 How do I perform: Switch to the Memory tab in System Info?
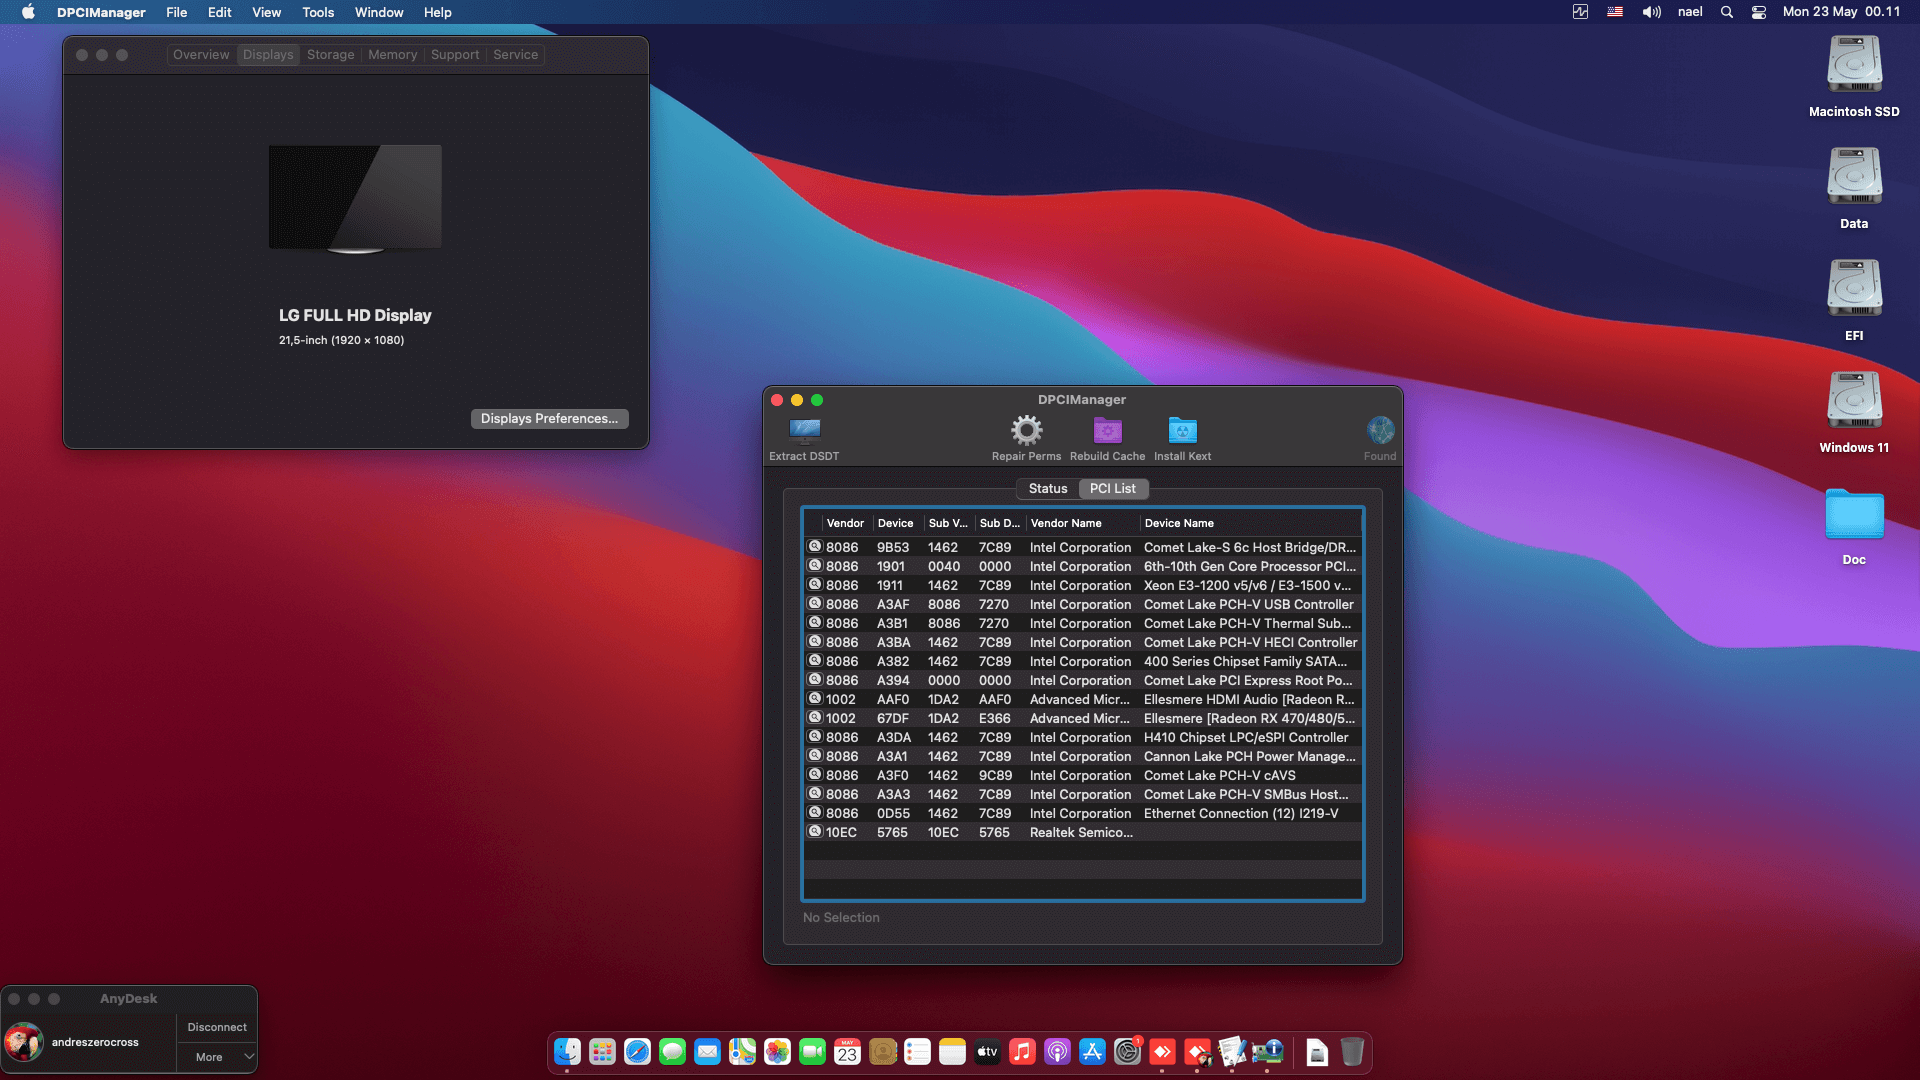(392, 54)
